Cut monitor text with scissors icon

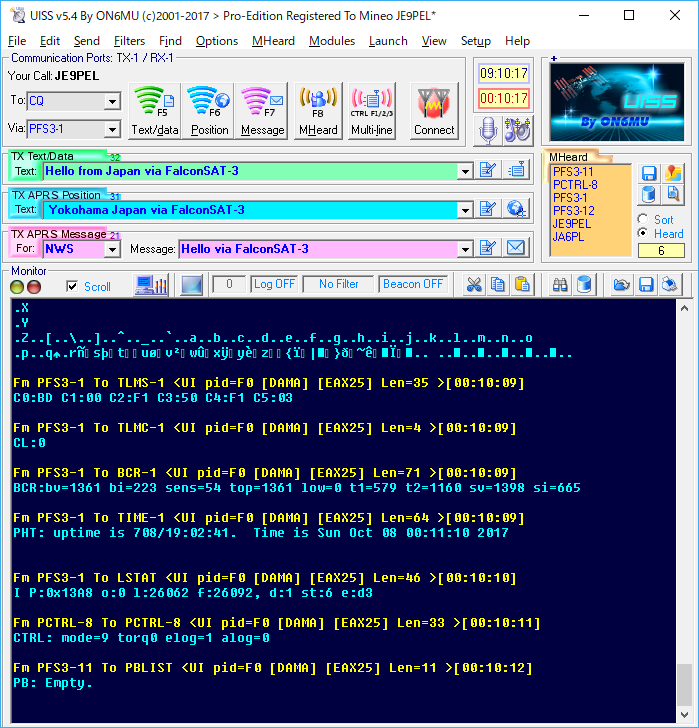coord(474,285)
